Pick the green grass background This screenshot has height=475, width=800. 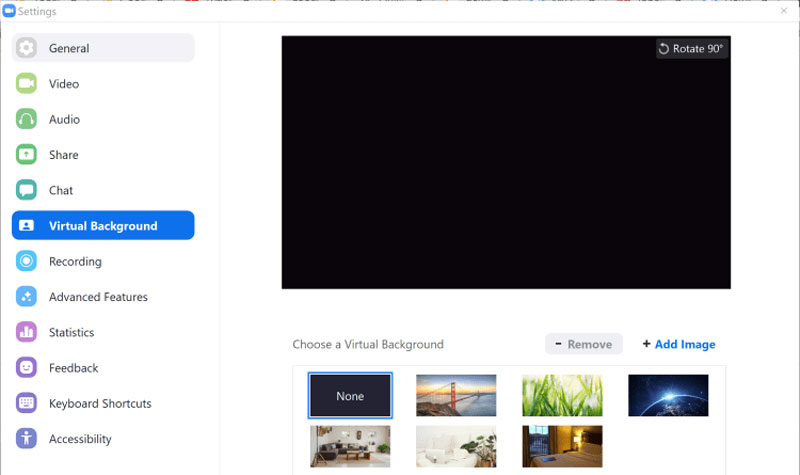pyautogui.click(x=562, y=396)
